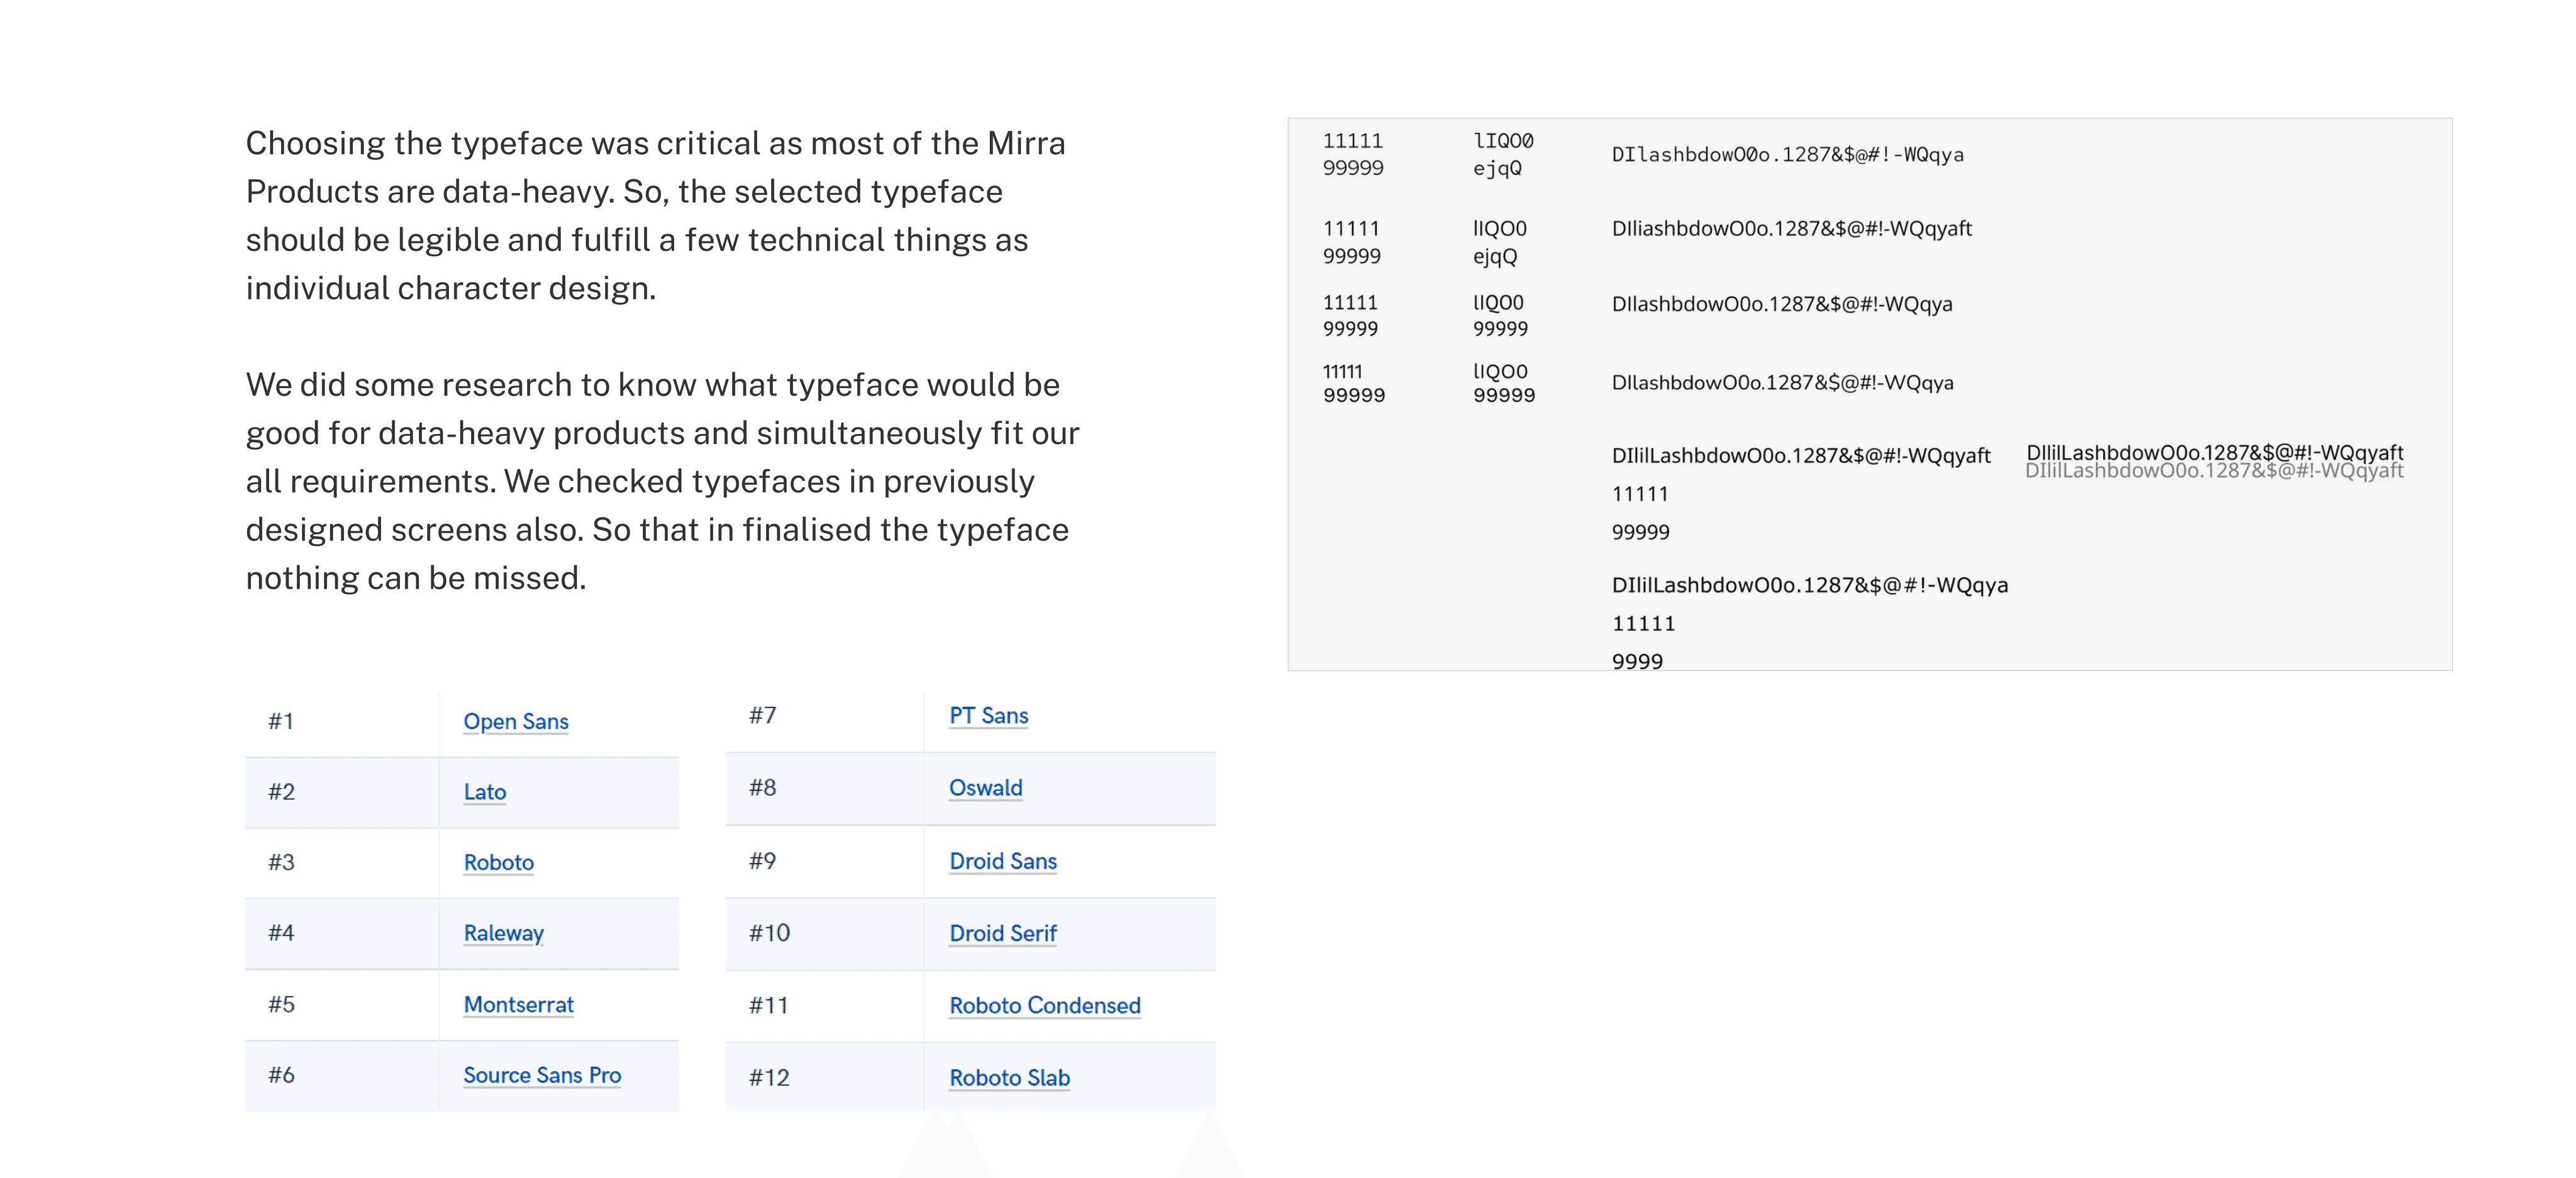Click the Source Sans Pro link
Image resolution: width=2576 pixels, height=1178 pixels.
pyautogui.click(x=542, y=1075)
